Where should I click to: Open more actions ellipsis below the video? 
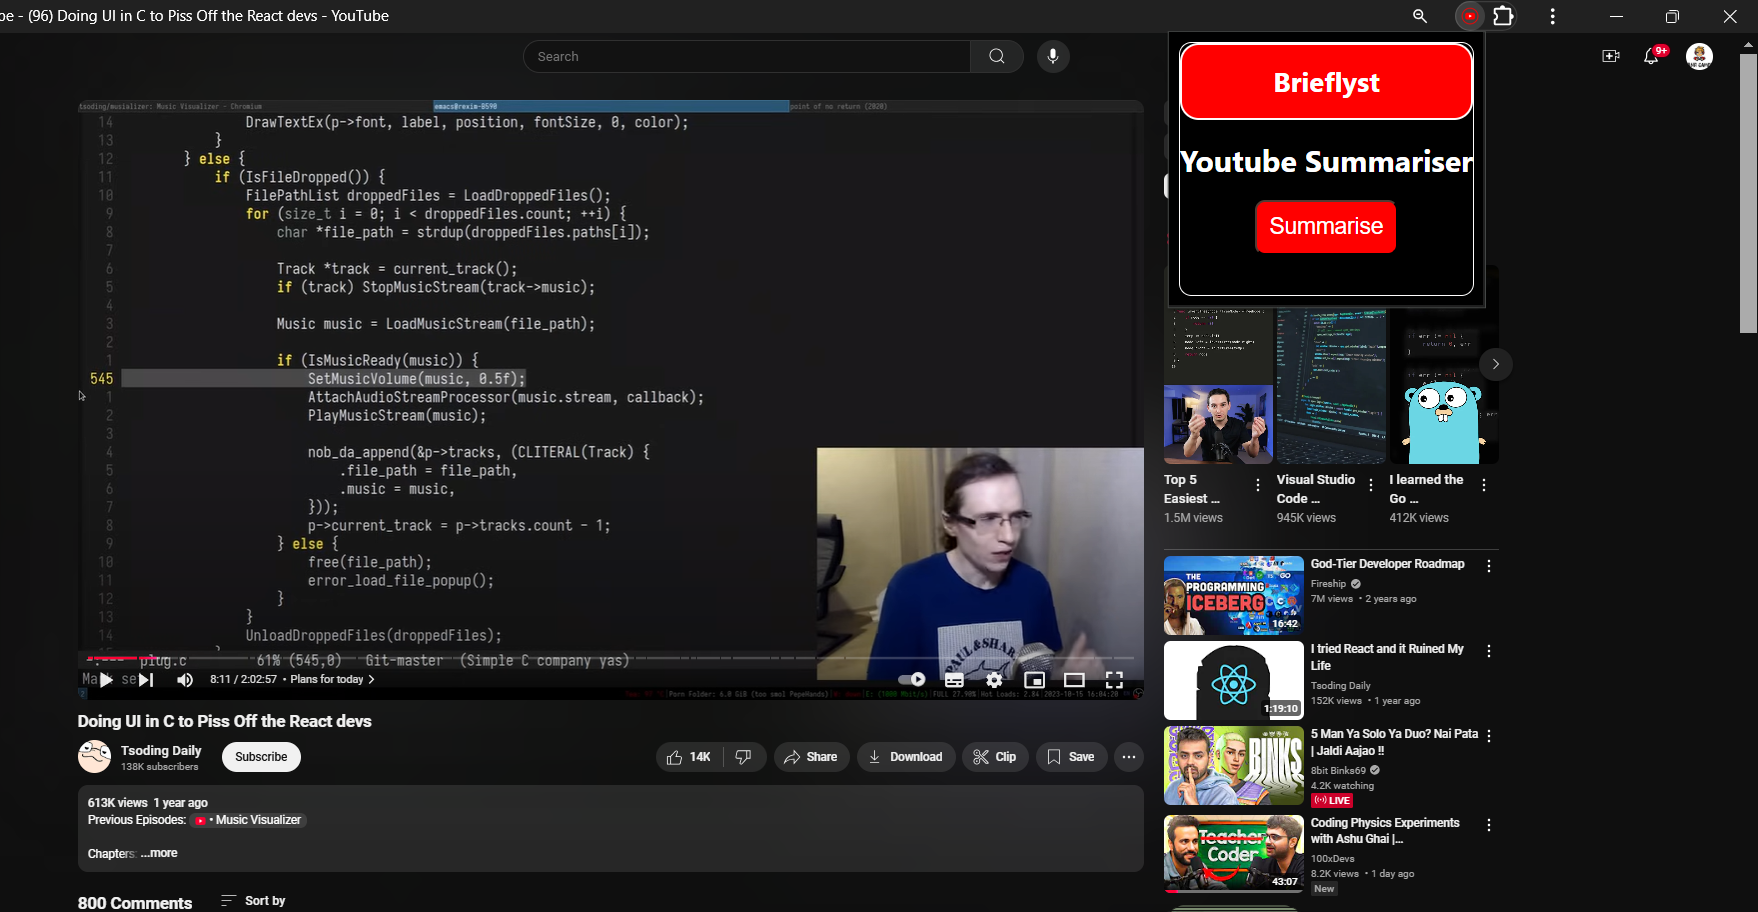coord(1129,757)
